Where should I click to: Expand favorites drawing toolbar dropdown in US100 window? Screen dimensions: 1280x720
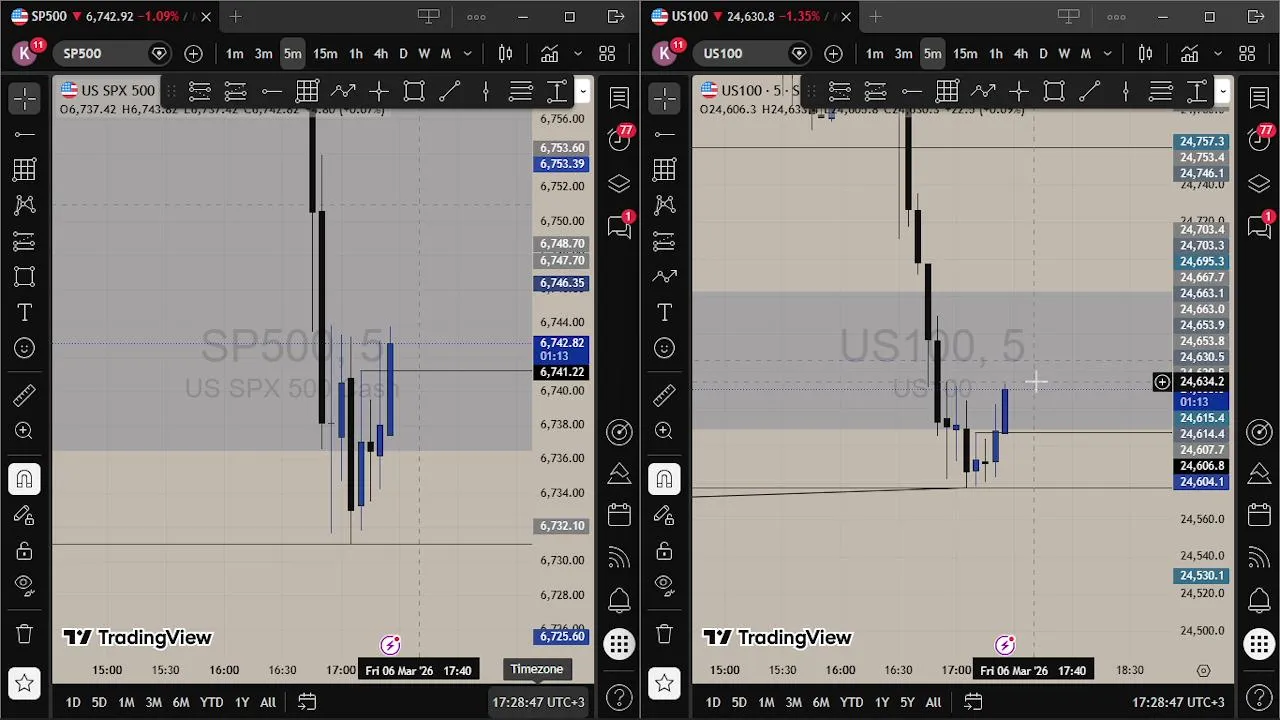tap(1222, 92)
